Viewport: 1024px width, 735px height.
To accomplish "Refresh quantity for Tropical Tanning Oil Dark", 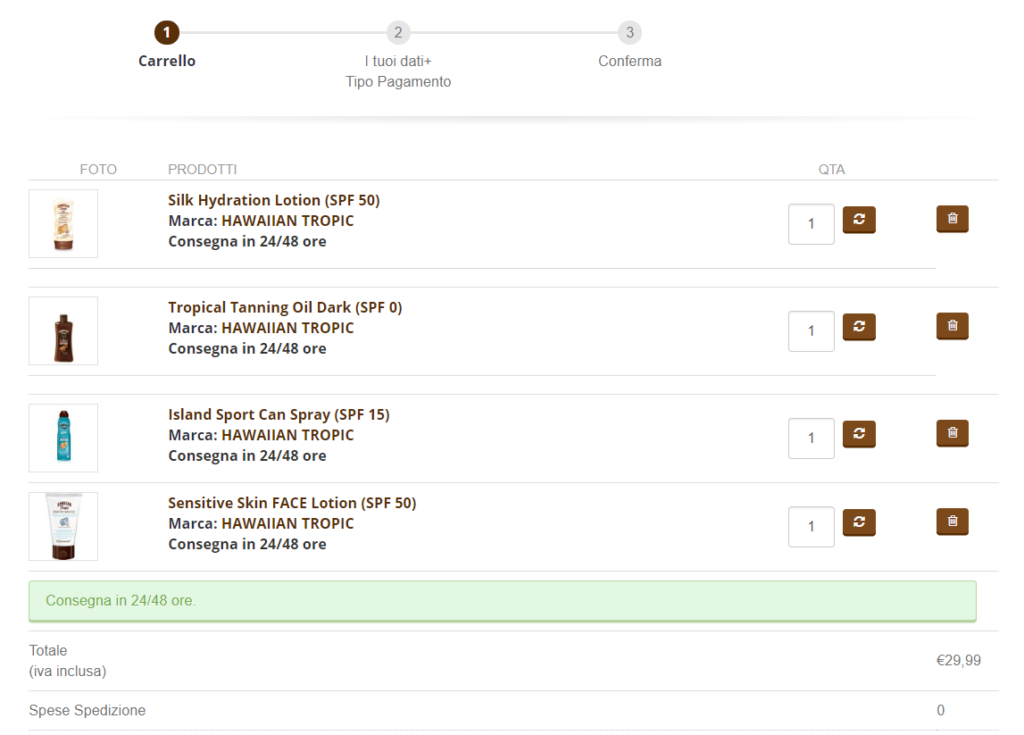I will (x=859, y=327).
